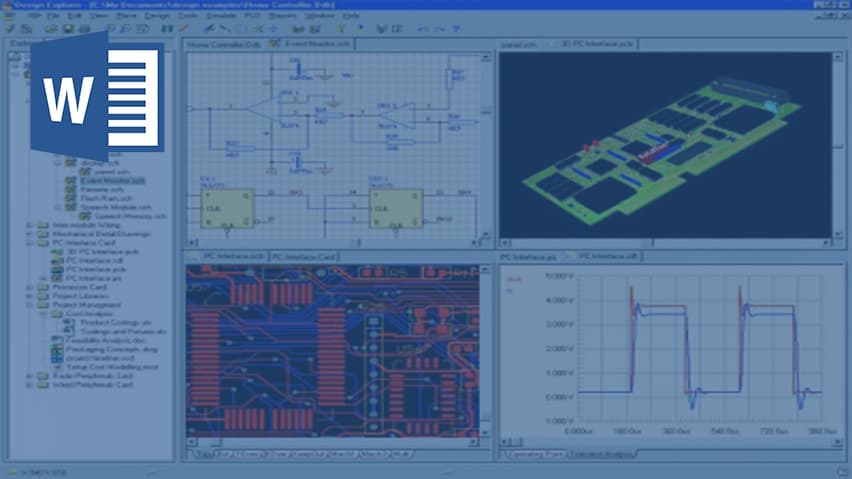Select PC Interface.prj in the tree
Viewport: 852px width, 479px height.
[x=94, y=279]
